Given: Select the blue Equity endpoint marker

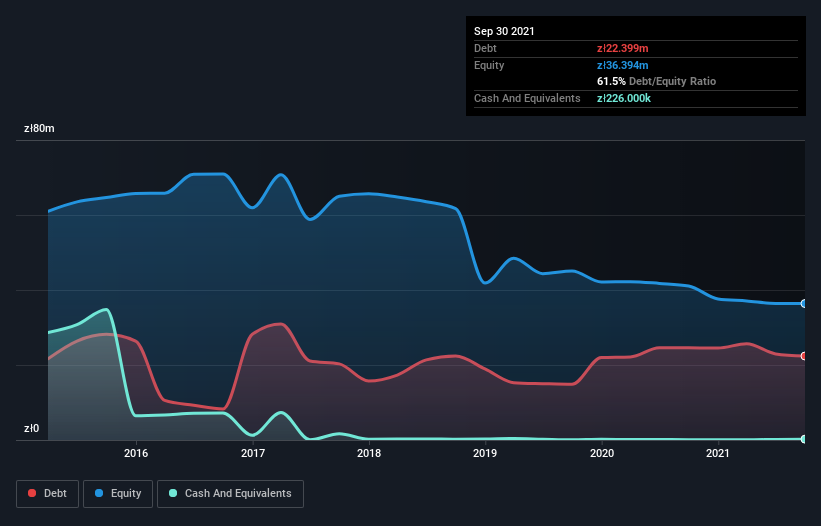Looking at the screenshot, I should [x=804, y=304].
